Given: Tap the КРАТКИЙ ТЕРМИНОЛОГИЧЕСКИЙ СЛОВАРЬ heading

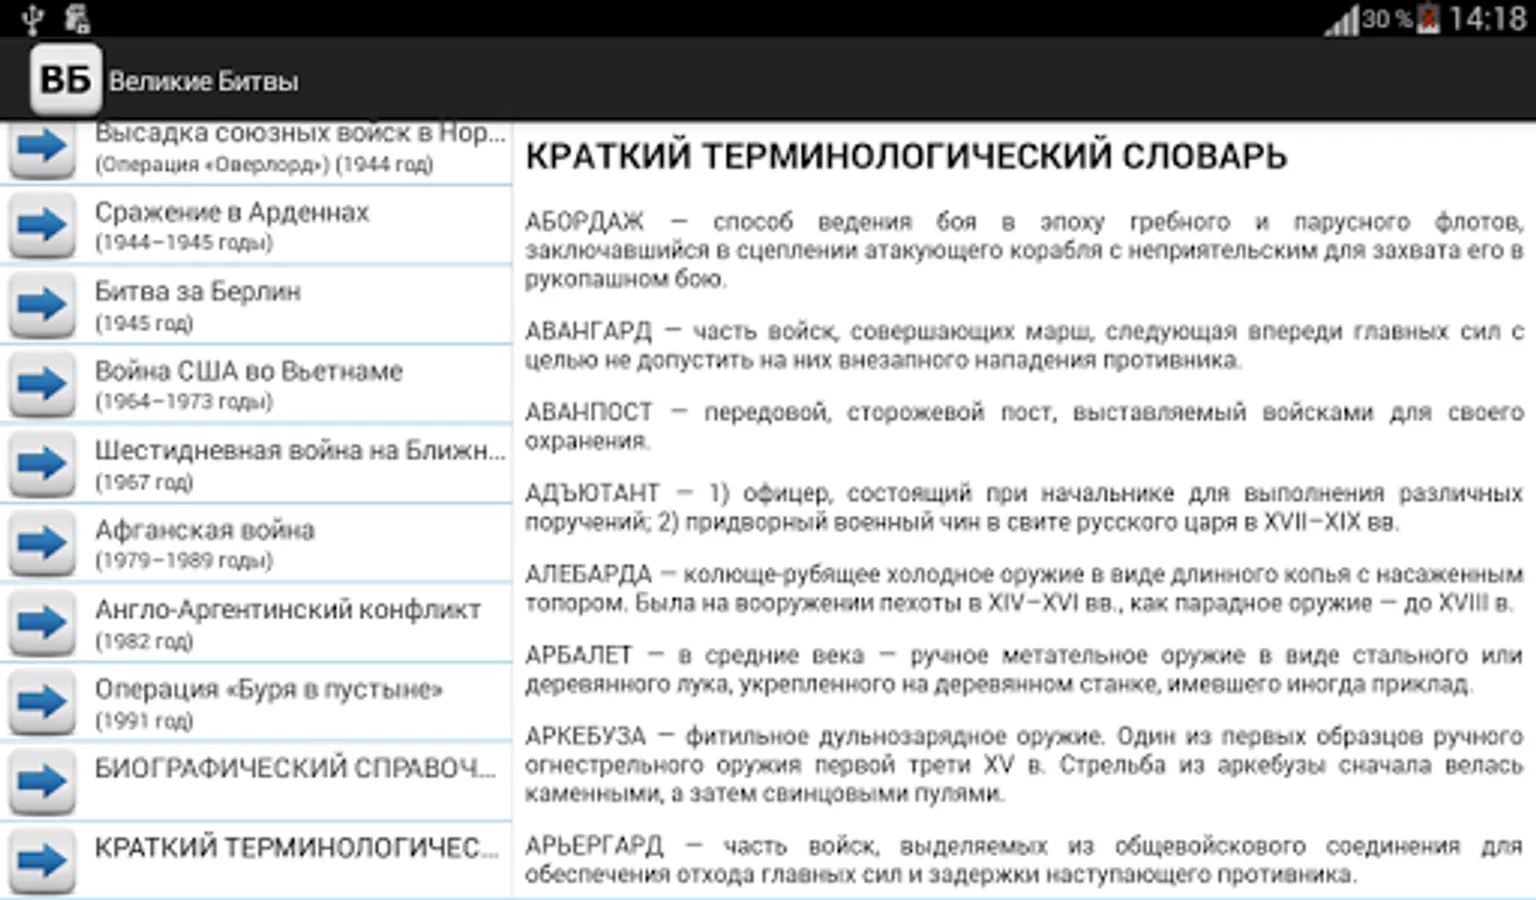Looking at the screenshot, I should click(906, 156).
